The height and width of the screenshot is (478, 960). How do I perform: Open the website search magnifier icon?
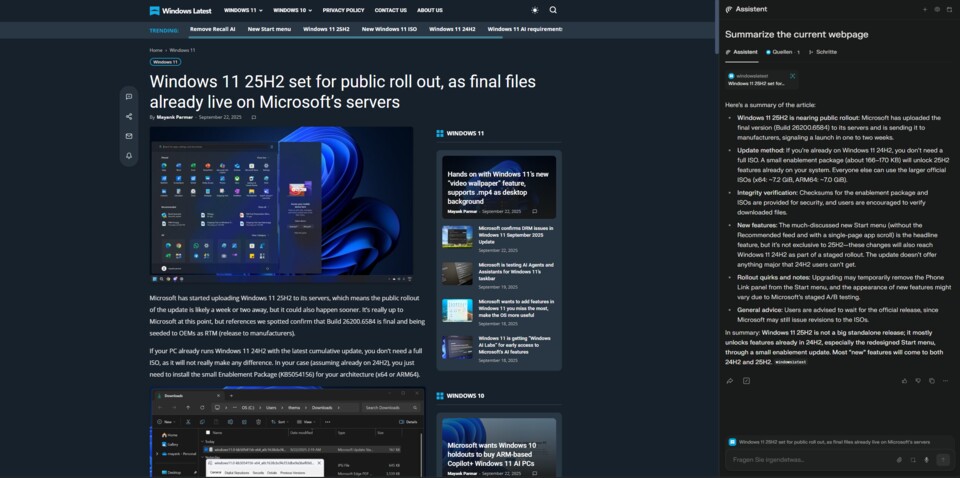553,10
